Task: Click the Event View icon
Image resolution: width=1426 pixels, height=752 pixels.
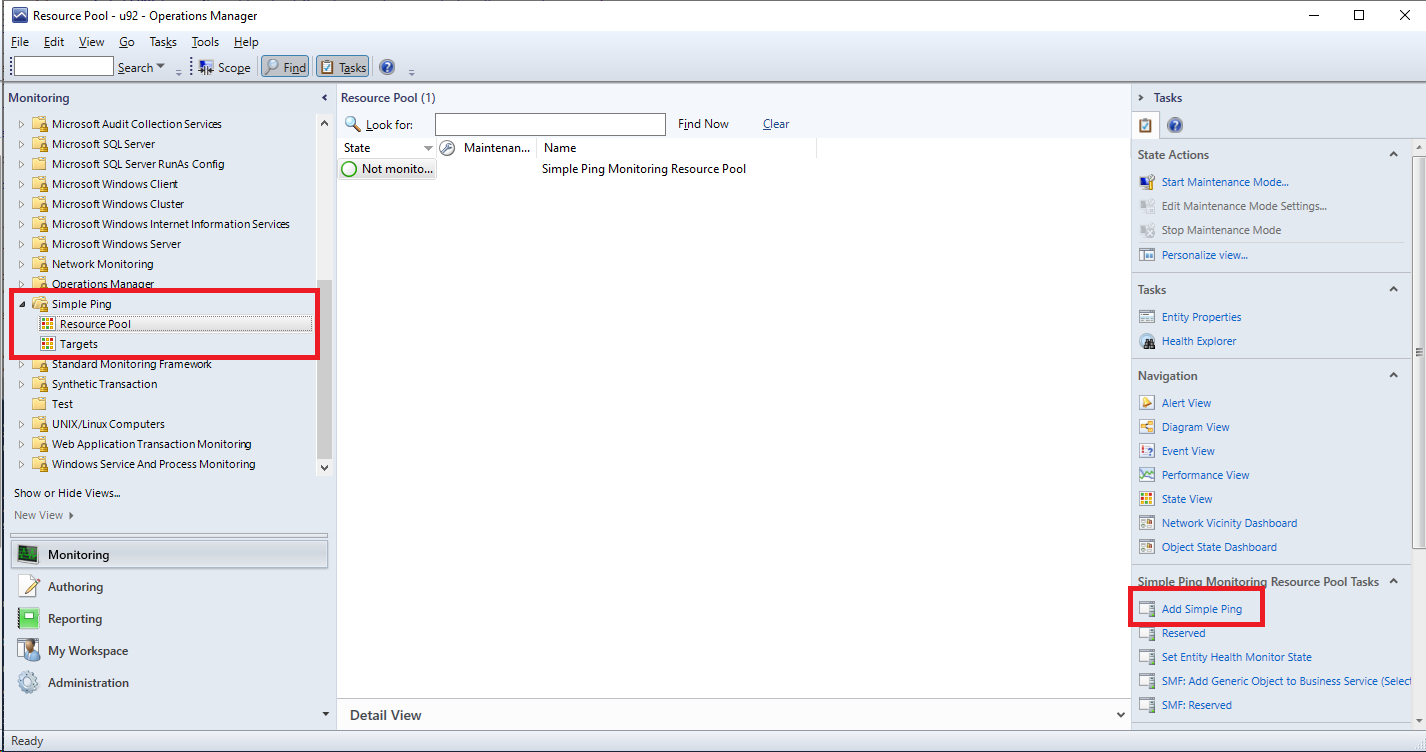Action: [1147, 451]
